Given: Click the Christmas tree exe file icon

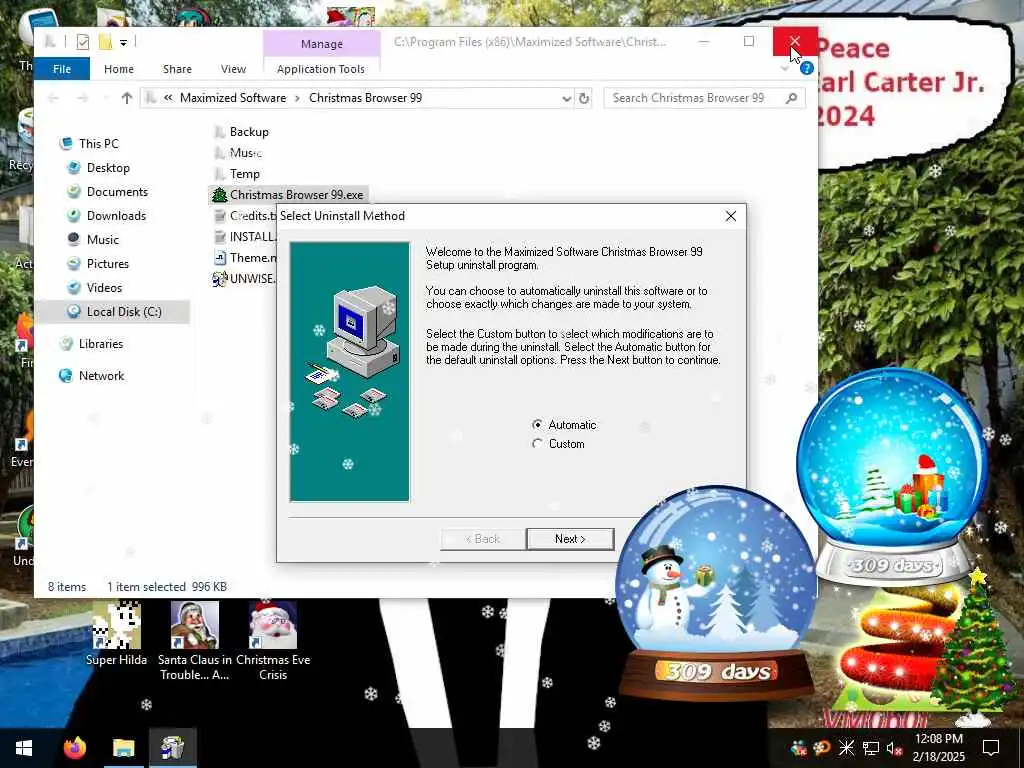Looking at the screenshot, I should pos(219,195).
